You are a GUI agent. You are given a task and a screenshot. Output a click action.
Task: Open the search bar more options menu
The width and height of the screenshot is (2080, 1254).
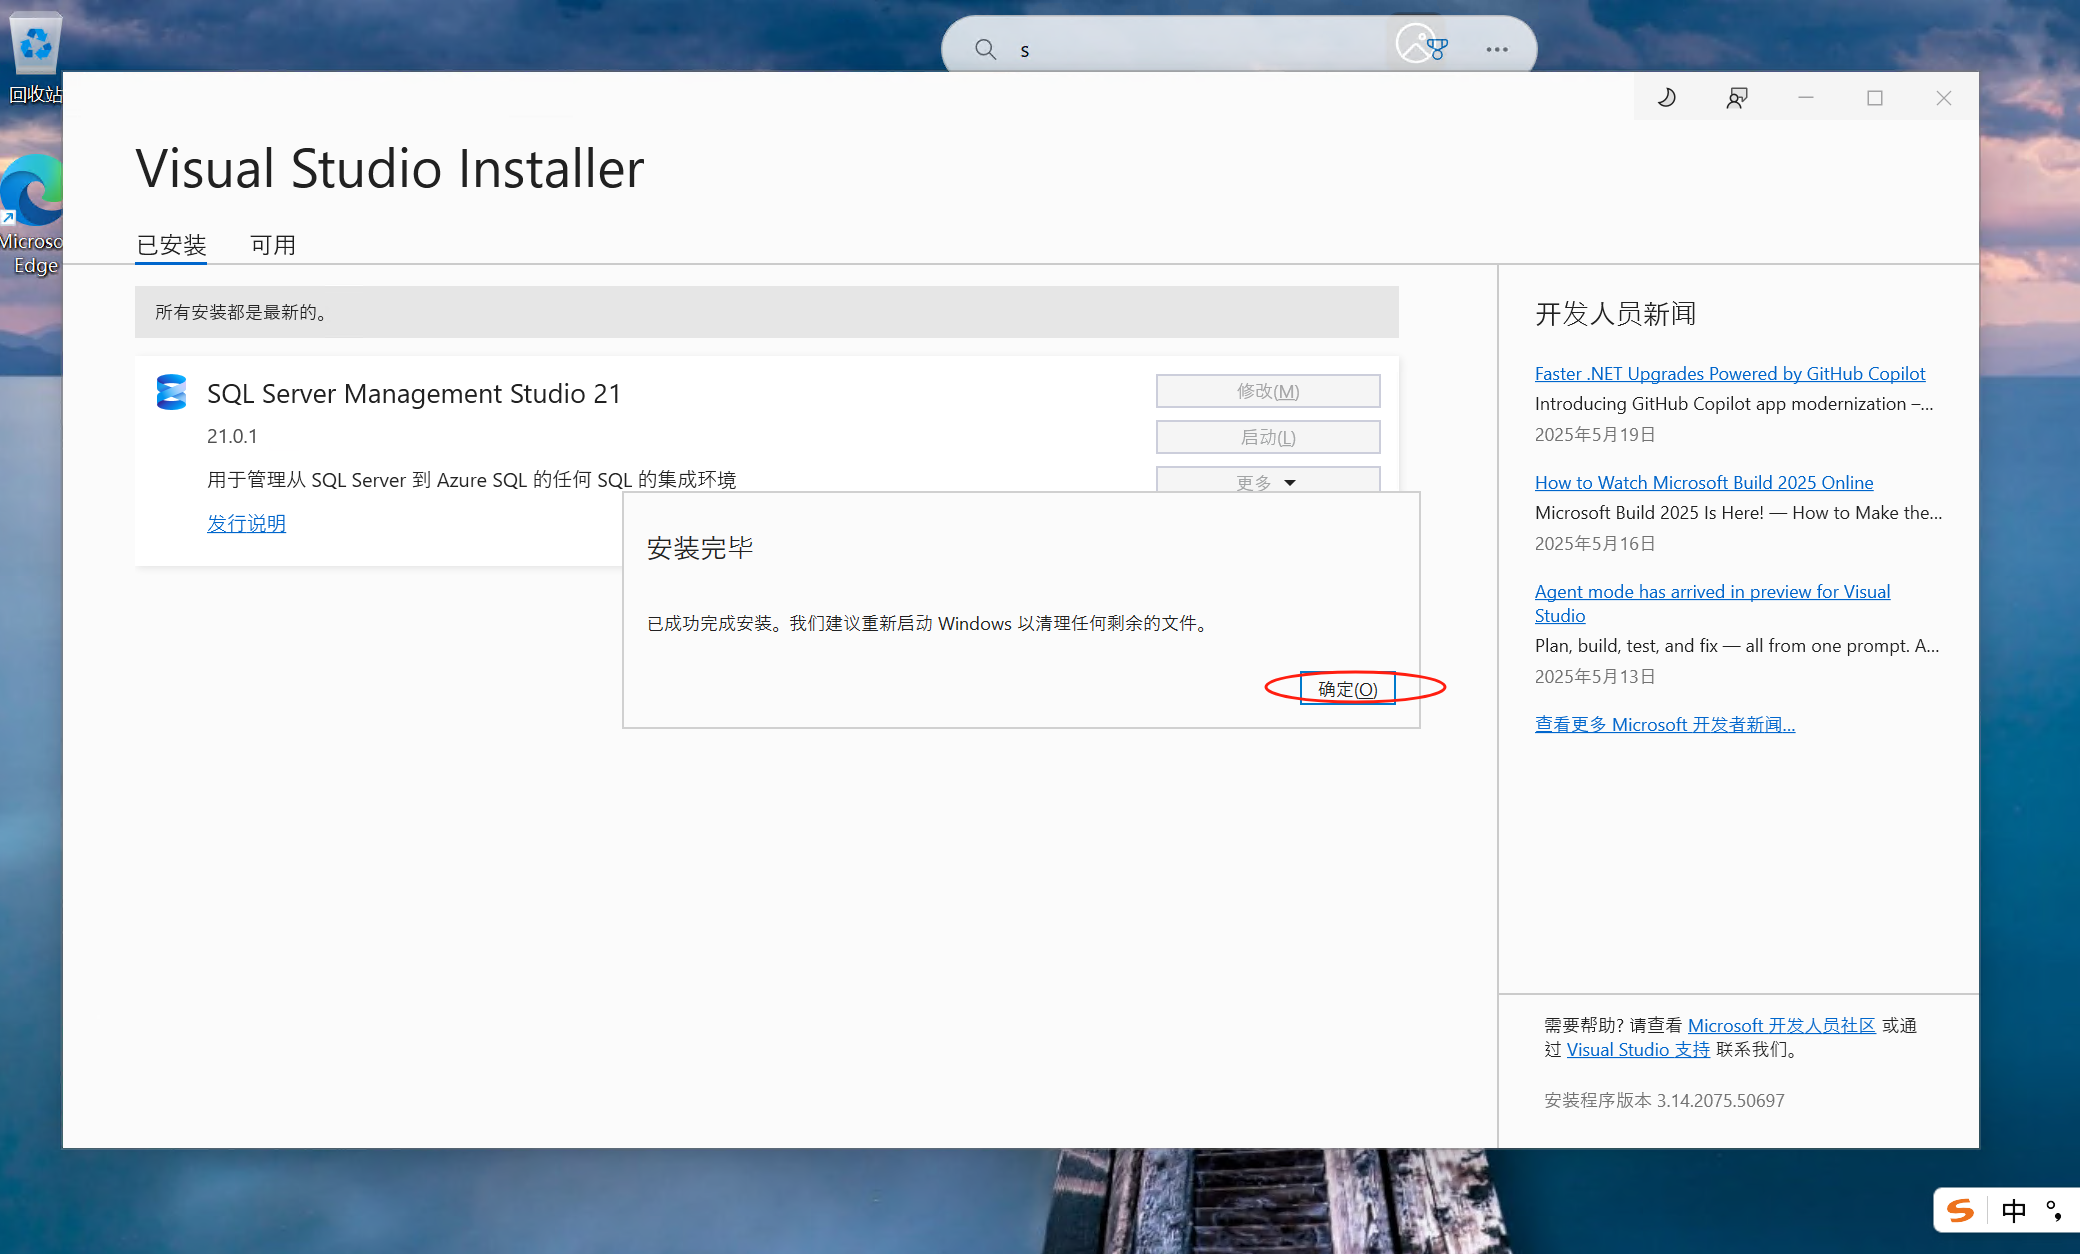pos(1496,49)
